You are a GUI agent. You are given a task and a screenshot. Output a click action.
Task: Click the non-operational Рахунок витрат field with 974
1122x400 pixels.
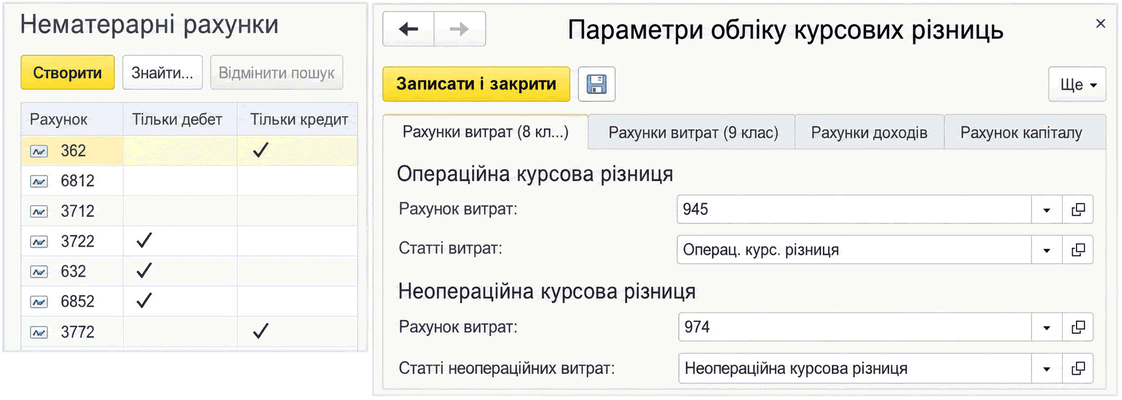(854, 327)
